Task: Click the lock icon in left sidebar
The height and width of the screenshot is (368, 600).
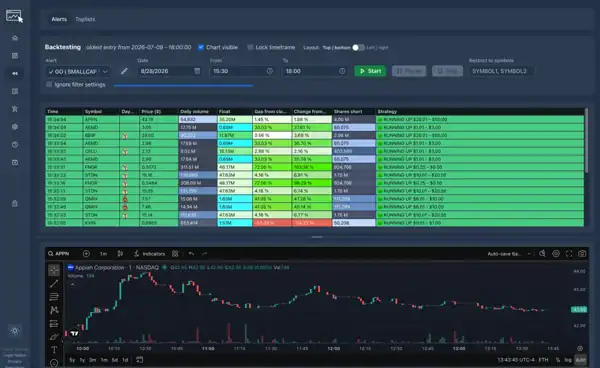Action: pos(15,204)
